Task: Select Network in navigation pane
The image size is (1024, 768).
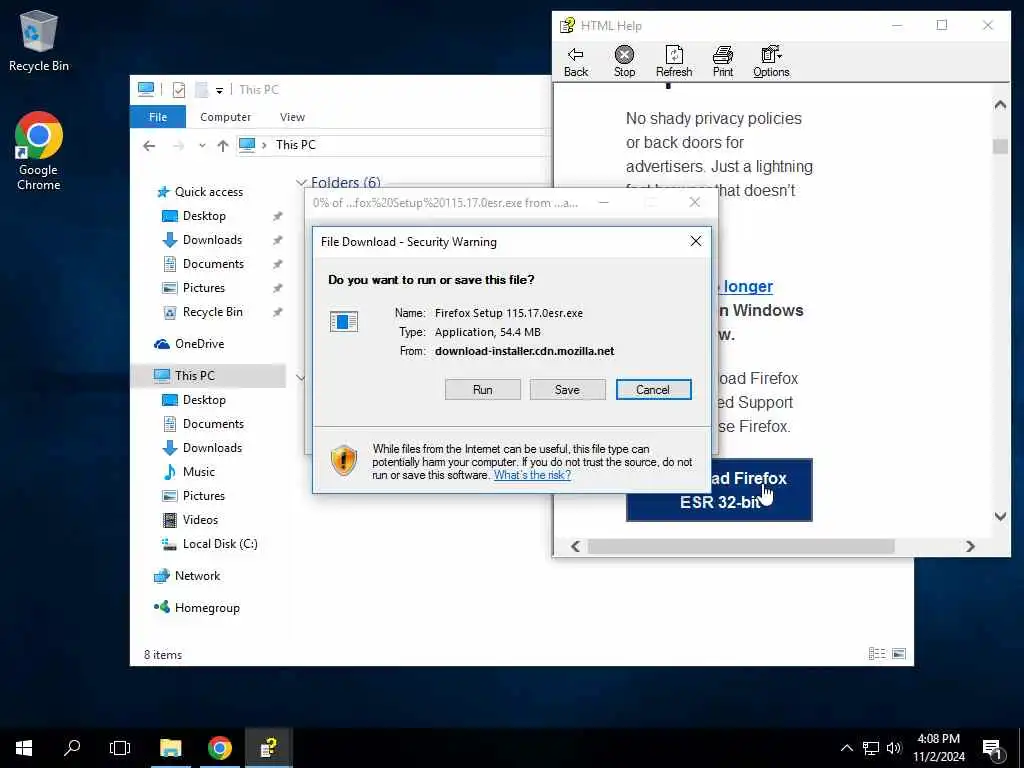Action: [197, 576]
